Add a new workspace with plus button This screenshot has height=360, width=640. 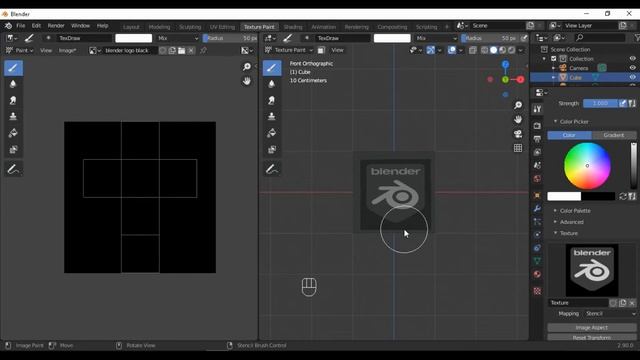tap(447, 27)
